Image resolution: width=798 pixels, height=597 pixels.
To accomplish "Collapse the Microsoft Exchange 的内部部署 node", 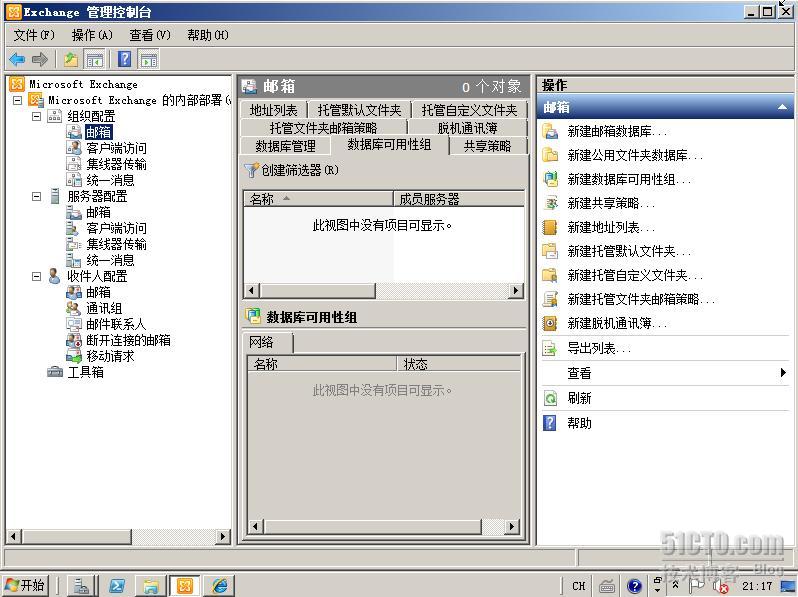I will [17, 100].
